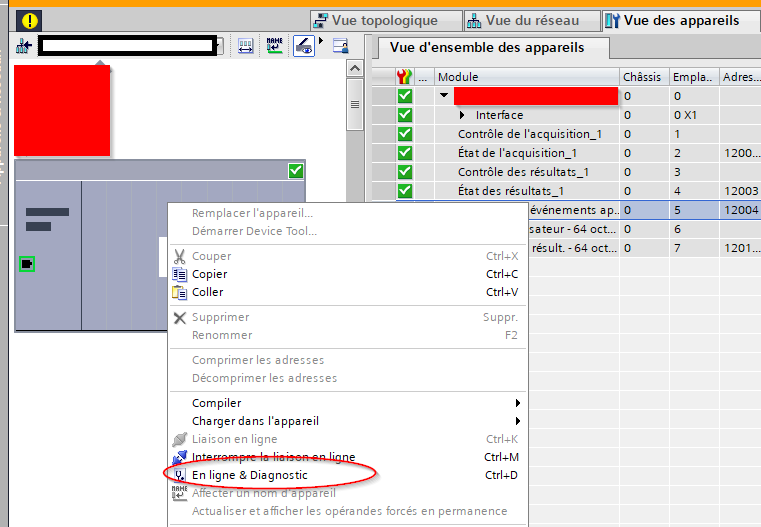This screenshot has height=527, width=761.
Task: Toggle the show module labels eye icon
Action: (x=304, y=46)
